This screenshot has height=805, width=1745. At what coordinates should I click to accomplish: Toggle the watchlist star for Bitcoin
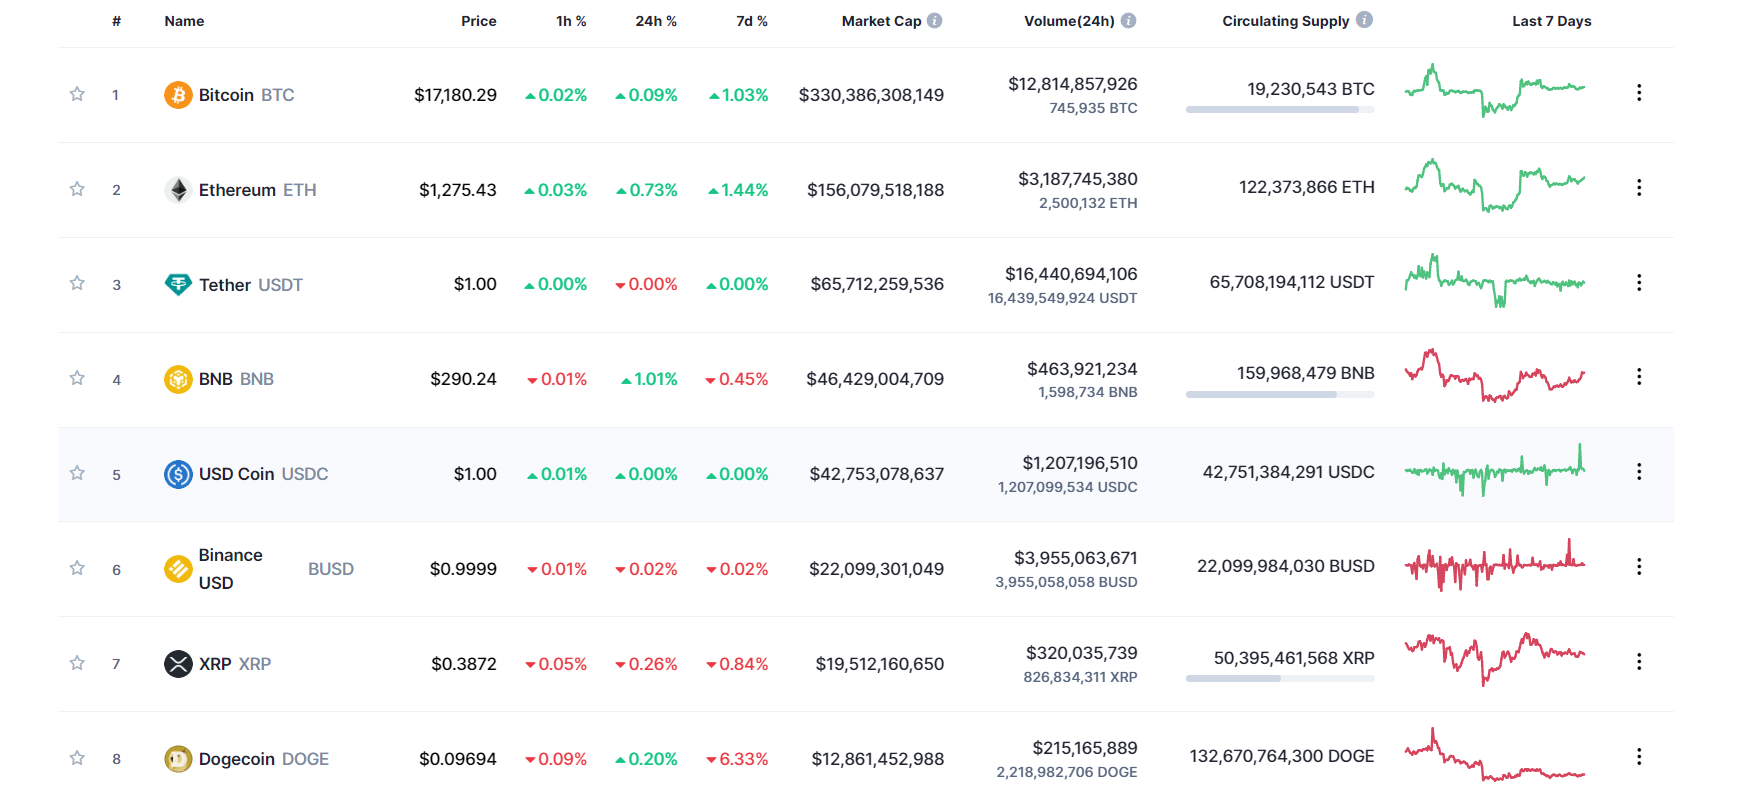(x=77, y=94)
